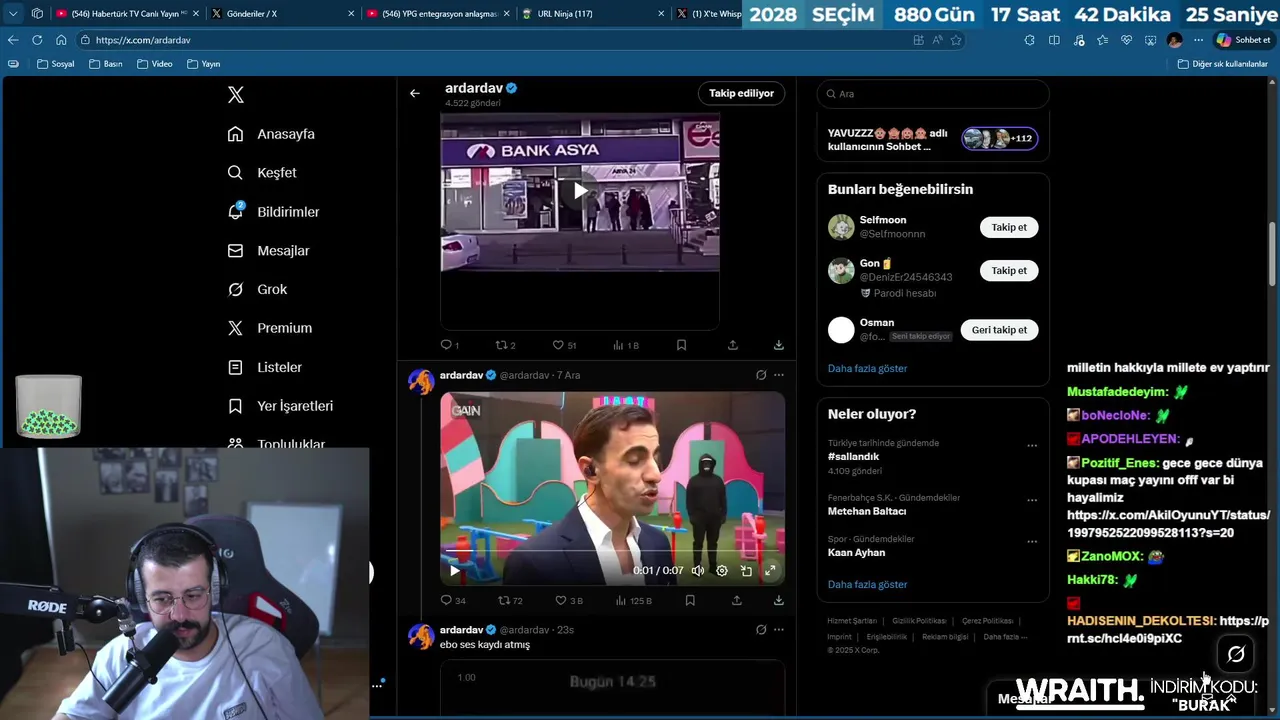This screenshot has height=720, width=1280.
Task: Click Daha fazla göster under Neler oluyor
Action: 867,585
